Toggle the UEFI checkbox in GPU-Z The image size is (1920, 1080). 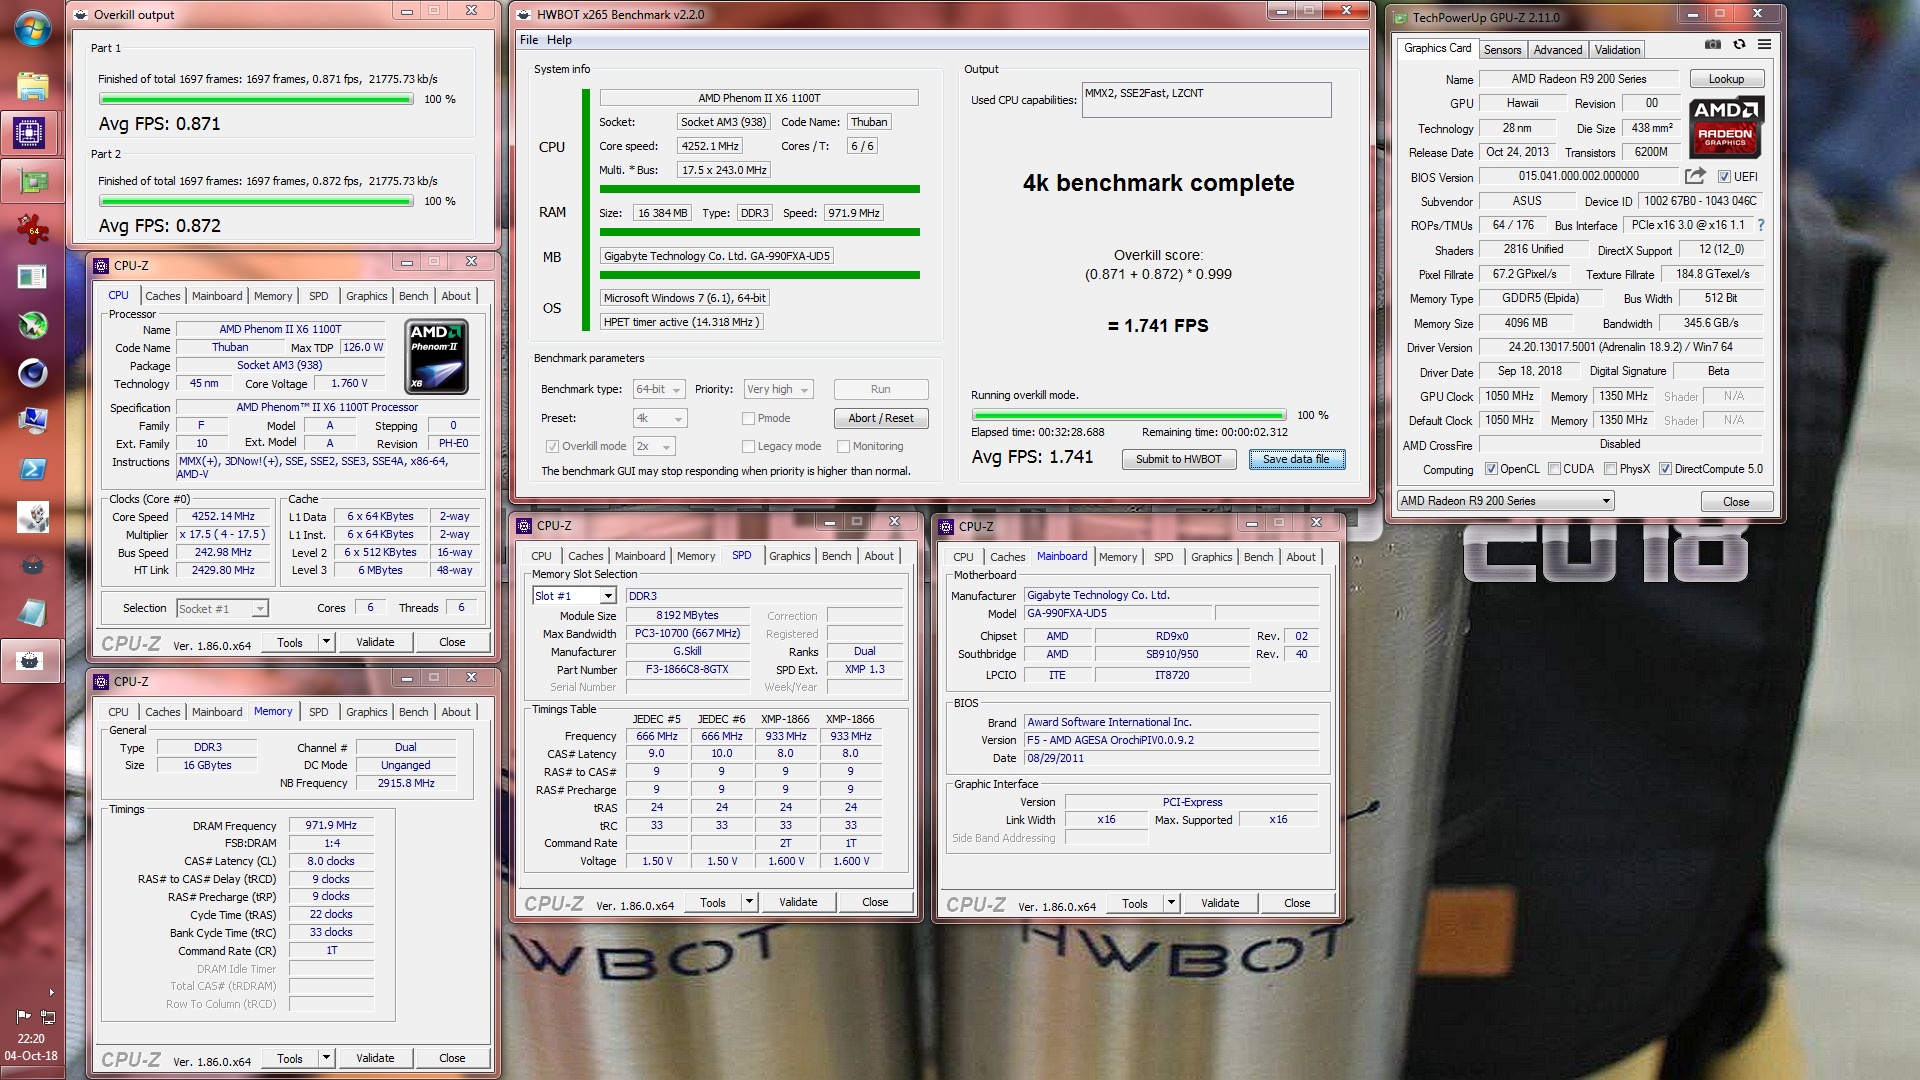tap(1724, 177)
